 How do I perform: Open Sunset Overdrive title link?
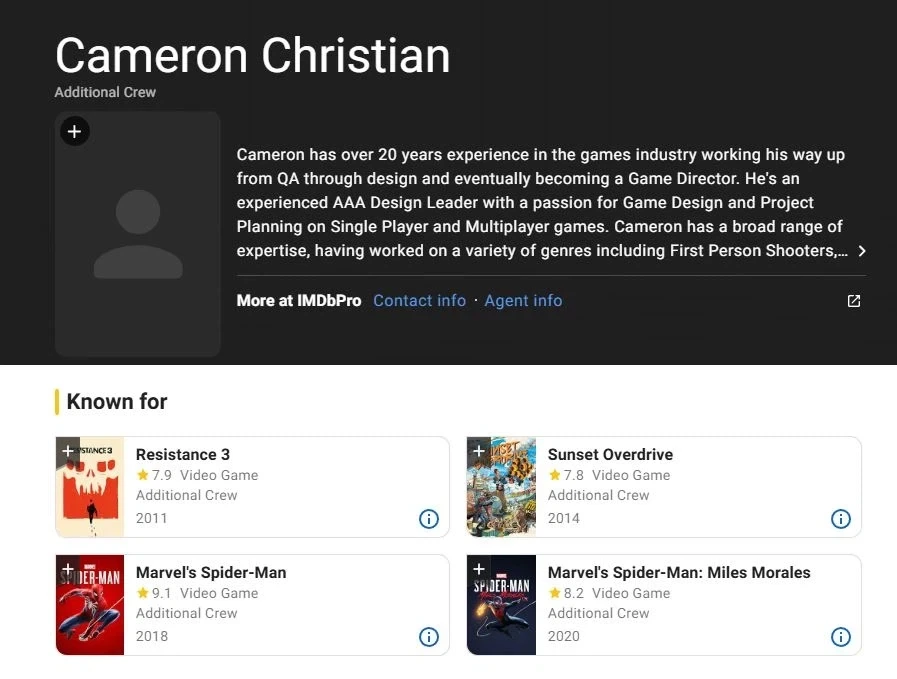610,454
